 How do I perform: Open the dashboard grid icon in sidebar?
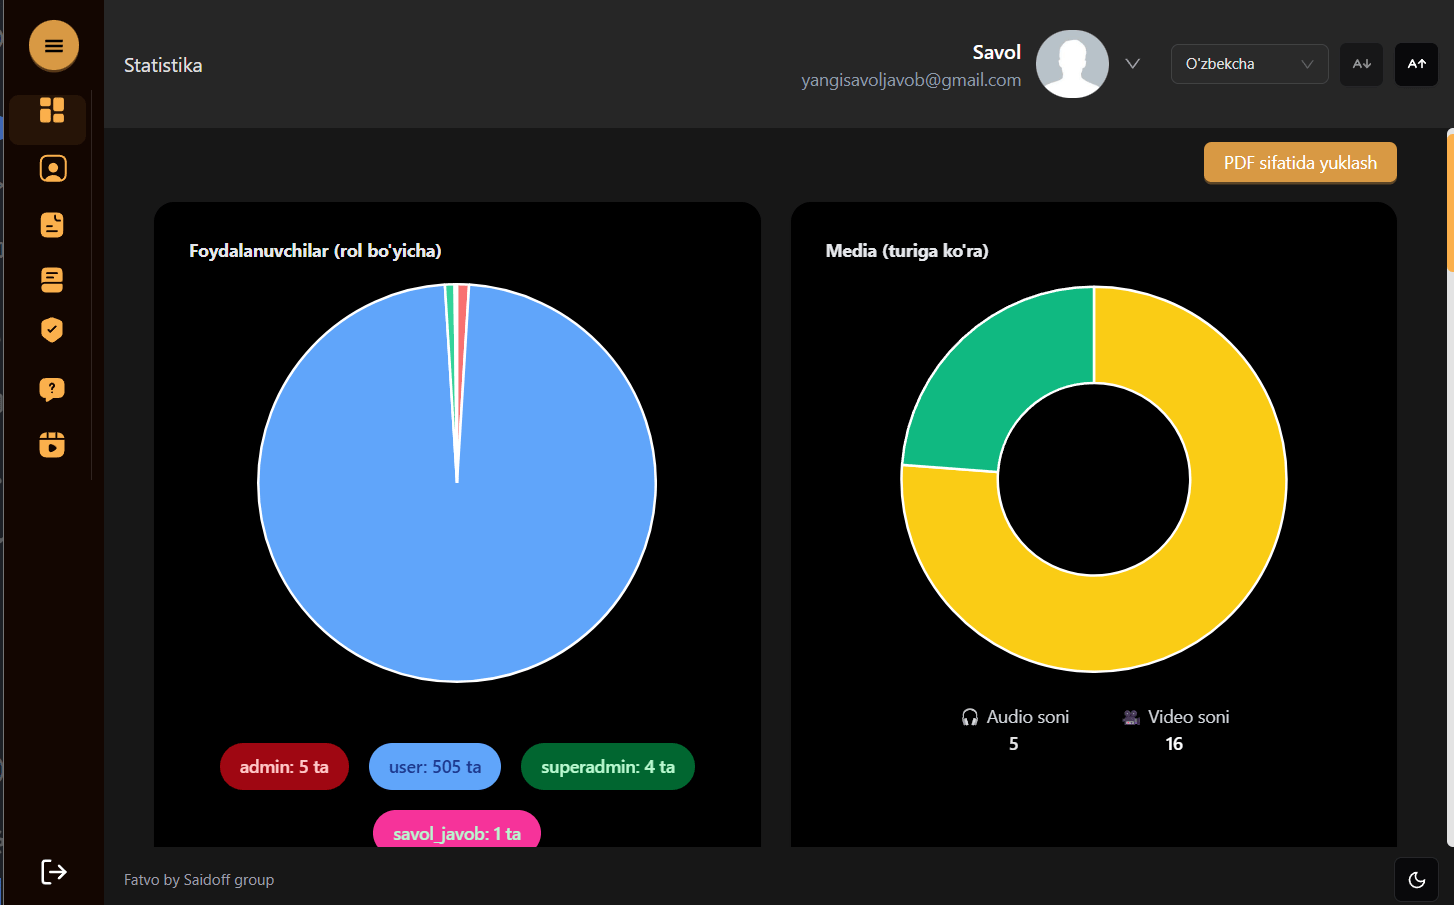pos(52,110)
